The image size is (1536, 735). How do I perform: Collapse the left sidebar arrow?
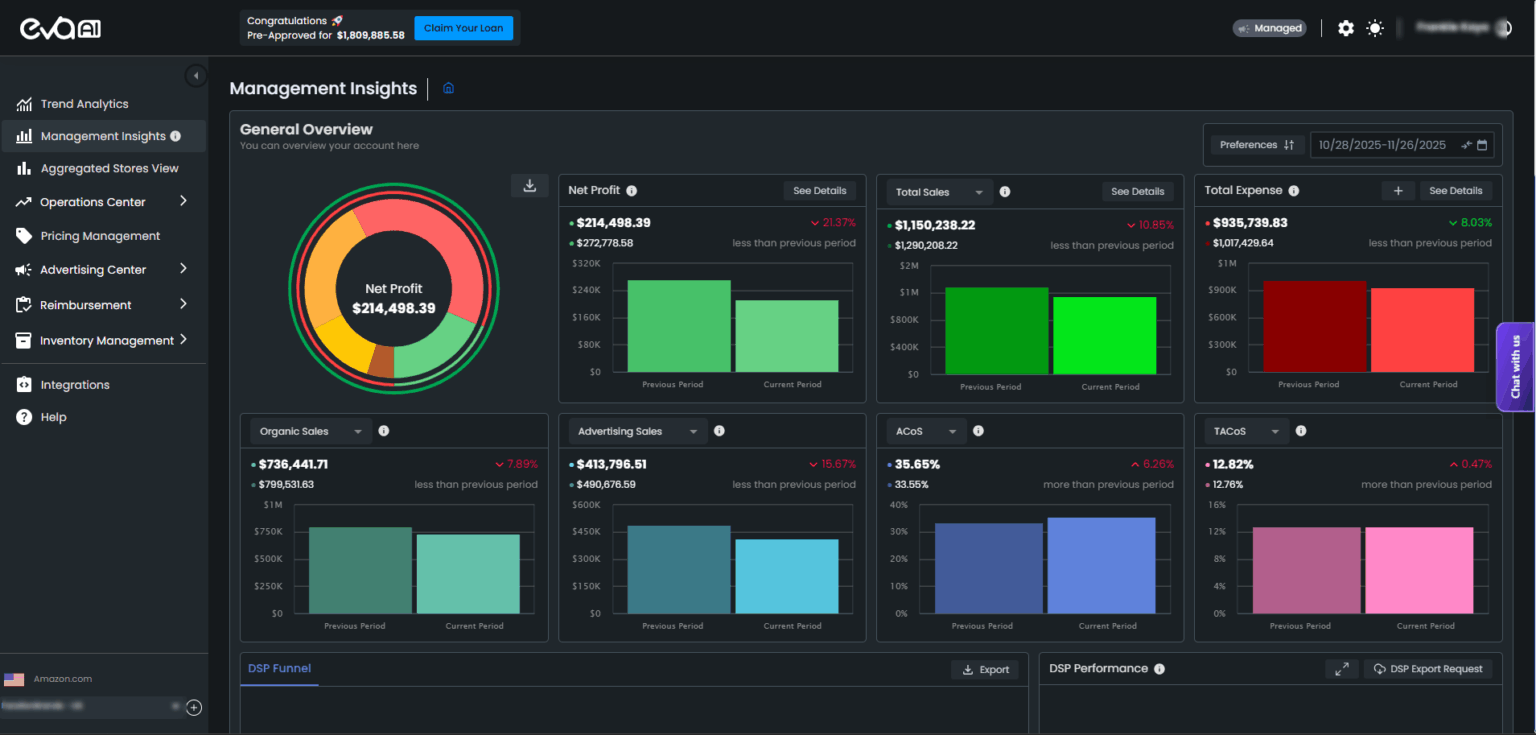click(196, 76)
